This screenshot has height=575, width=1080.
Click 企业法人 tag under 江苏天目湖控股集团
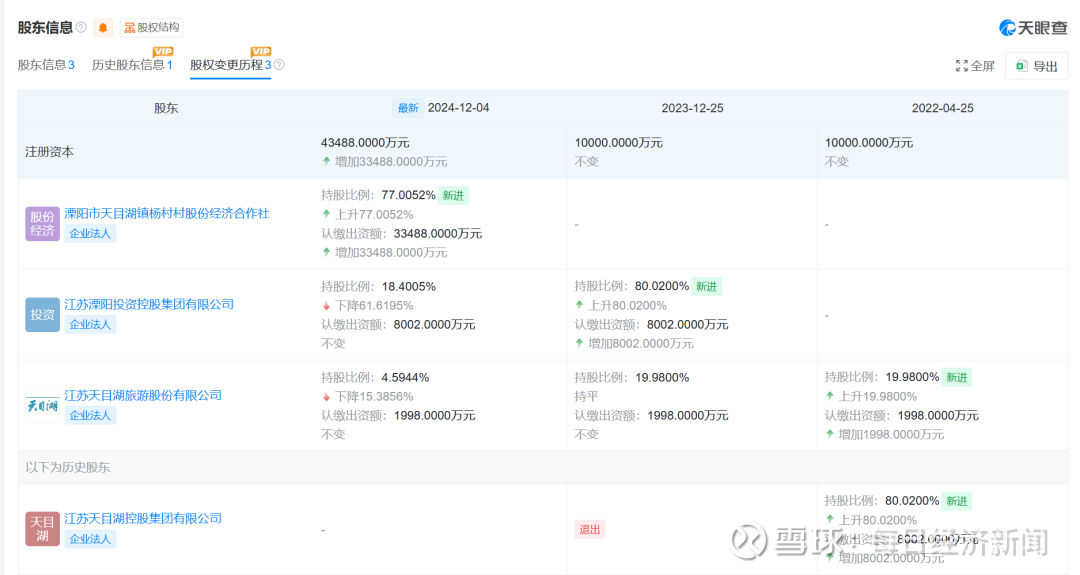pos(90,539)
